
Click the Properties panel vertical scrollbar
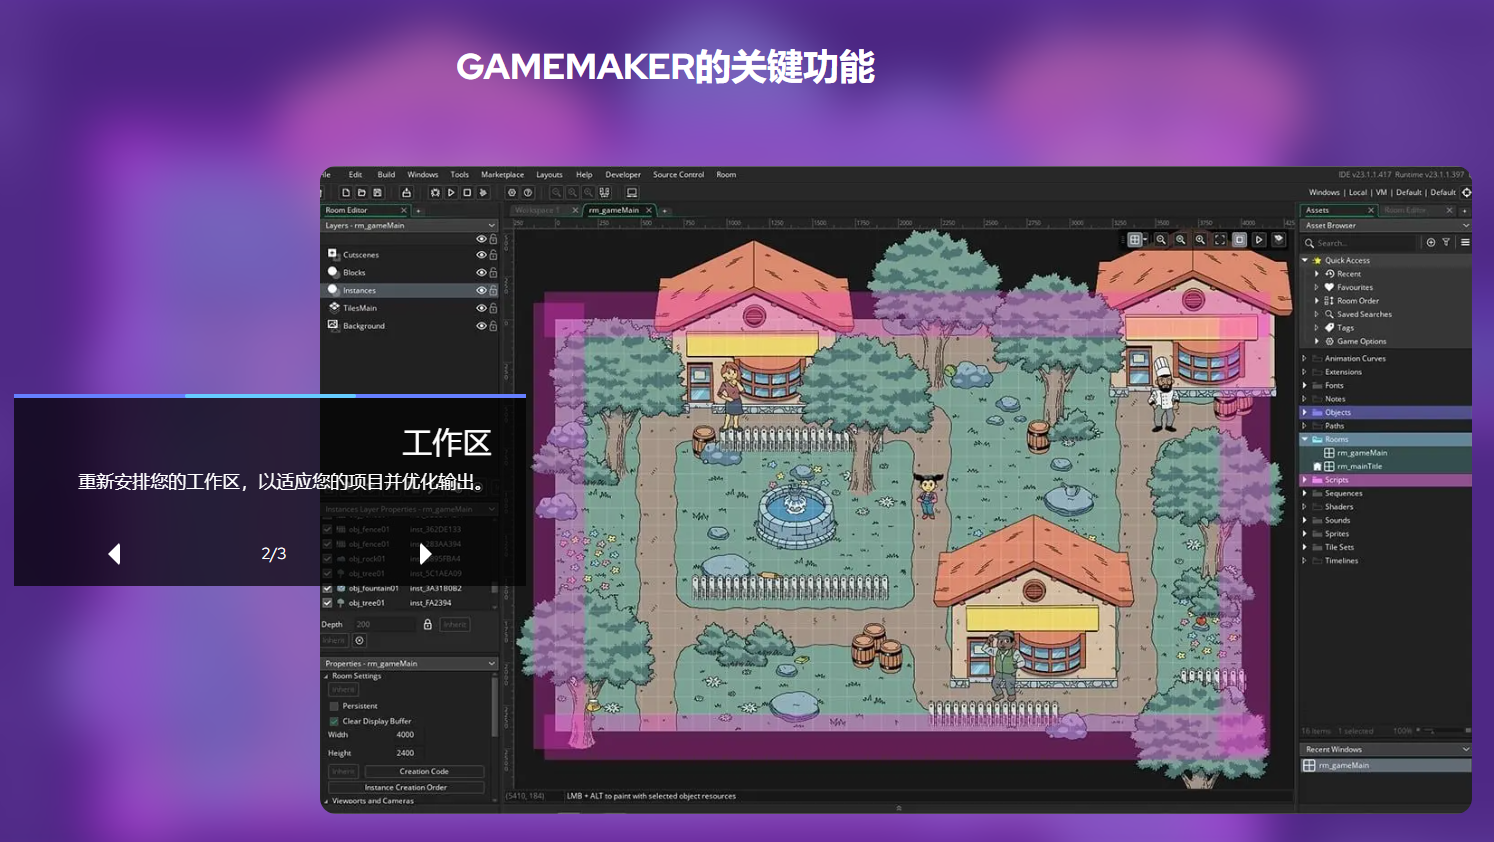click(x=494, y=706)
